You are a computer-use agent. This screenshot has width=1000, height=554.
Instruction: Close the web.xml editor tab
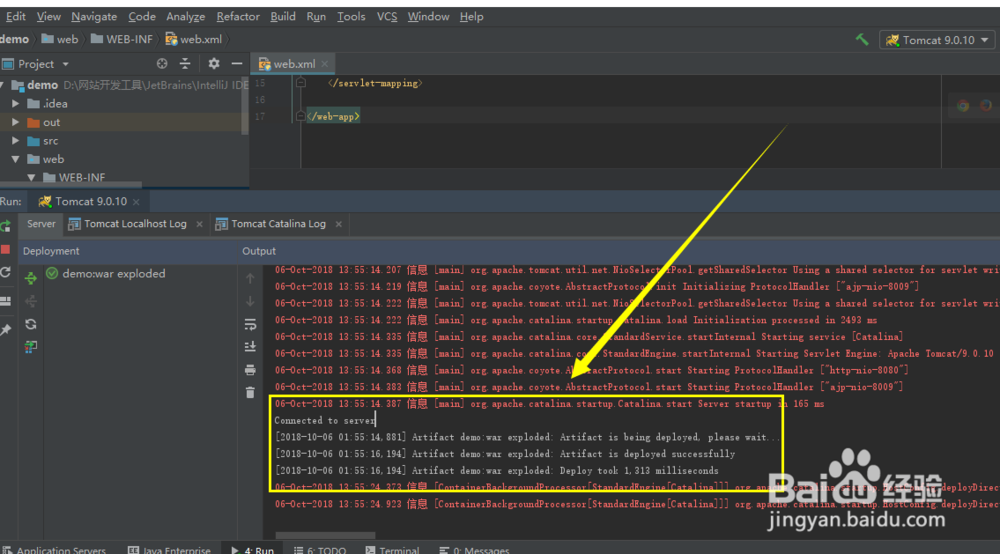click(325, 64)
